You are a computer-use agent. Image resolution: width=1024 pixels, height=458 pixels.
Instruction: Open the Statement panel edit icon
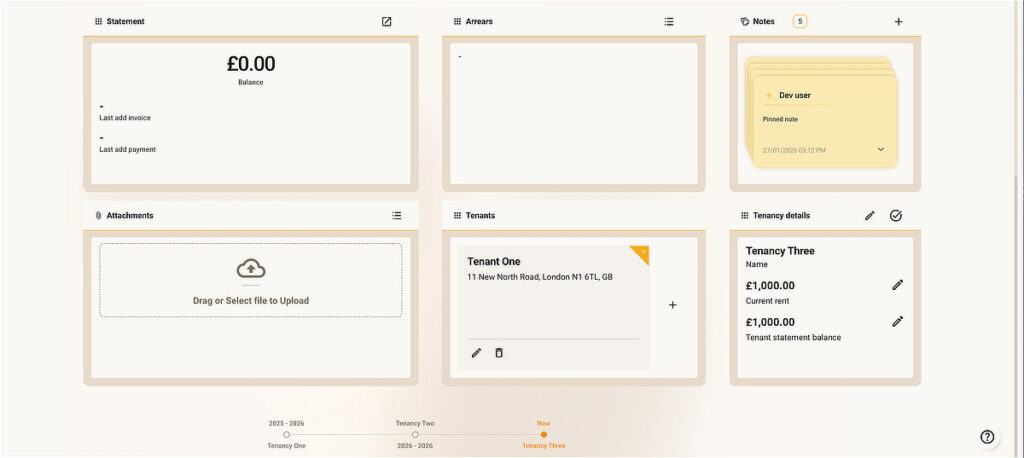coord(387,21)
